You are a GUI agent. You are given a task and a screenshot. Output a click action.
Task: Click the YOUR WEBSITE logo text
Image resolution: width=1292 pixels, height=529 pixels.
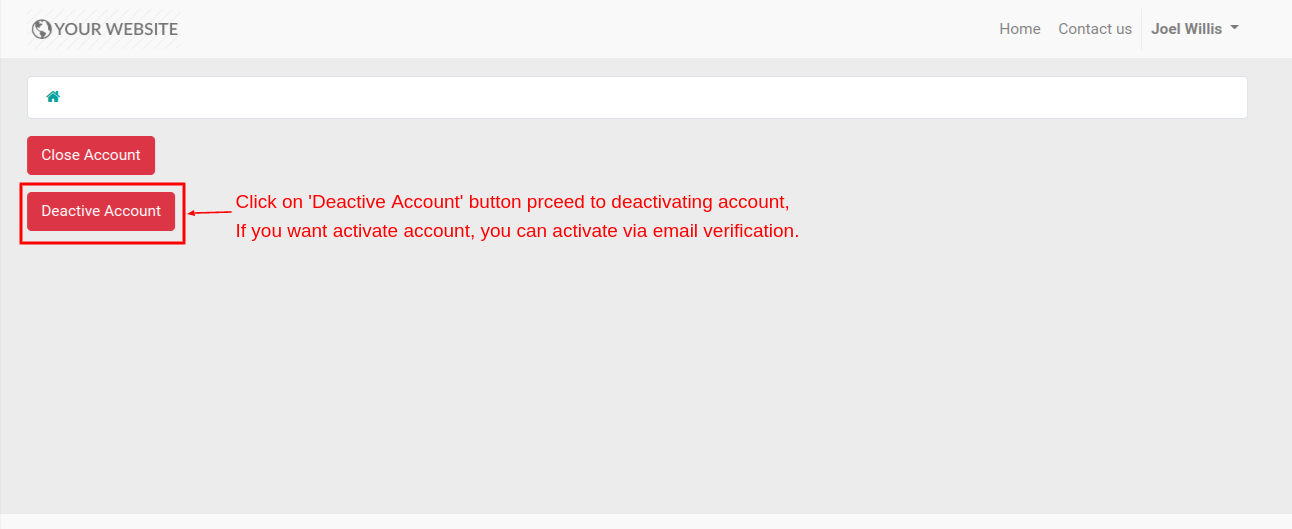pyautogui.click(x=116, y=29)
